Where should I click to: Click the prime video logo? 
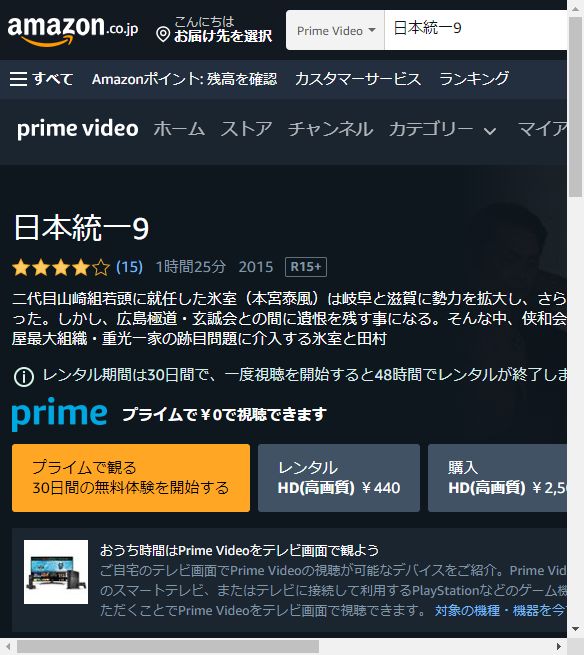click(78, 128)
